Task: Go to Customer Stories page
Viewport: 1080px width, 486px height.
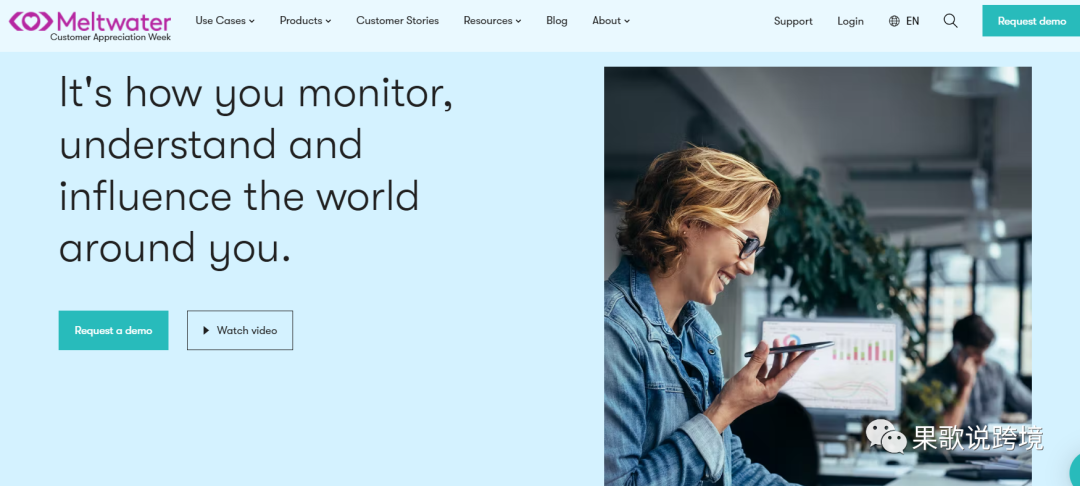Action: 397,21
